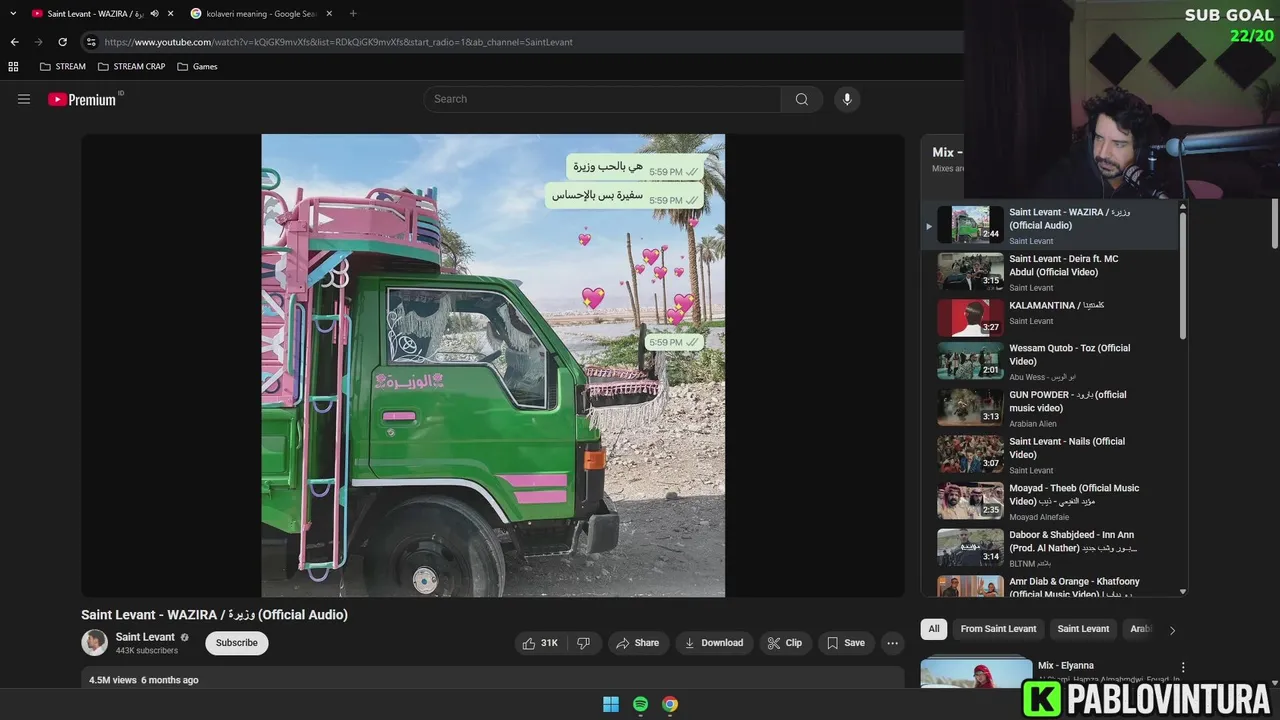
Task: Open the STREAM bookmarks folder
Action: [62, 66]
